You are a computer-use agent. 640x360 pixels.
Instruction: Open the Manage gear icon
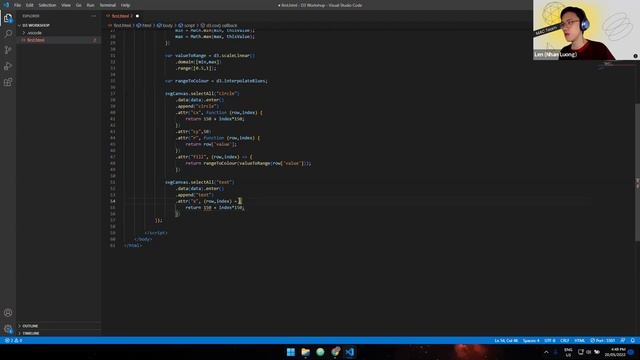click(8, 329)
